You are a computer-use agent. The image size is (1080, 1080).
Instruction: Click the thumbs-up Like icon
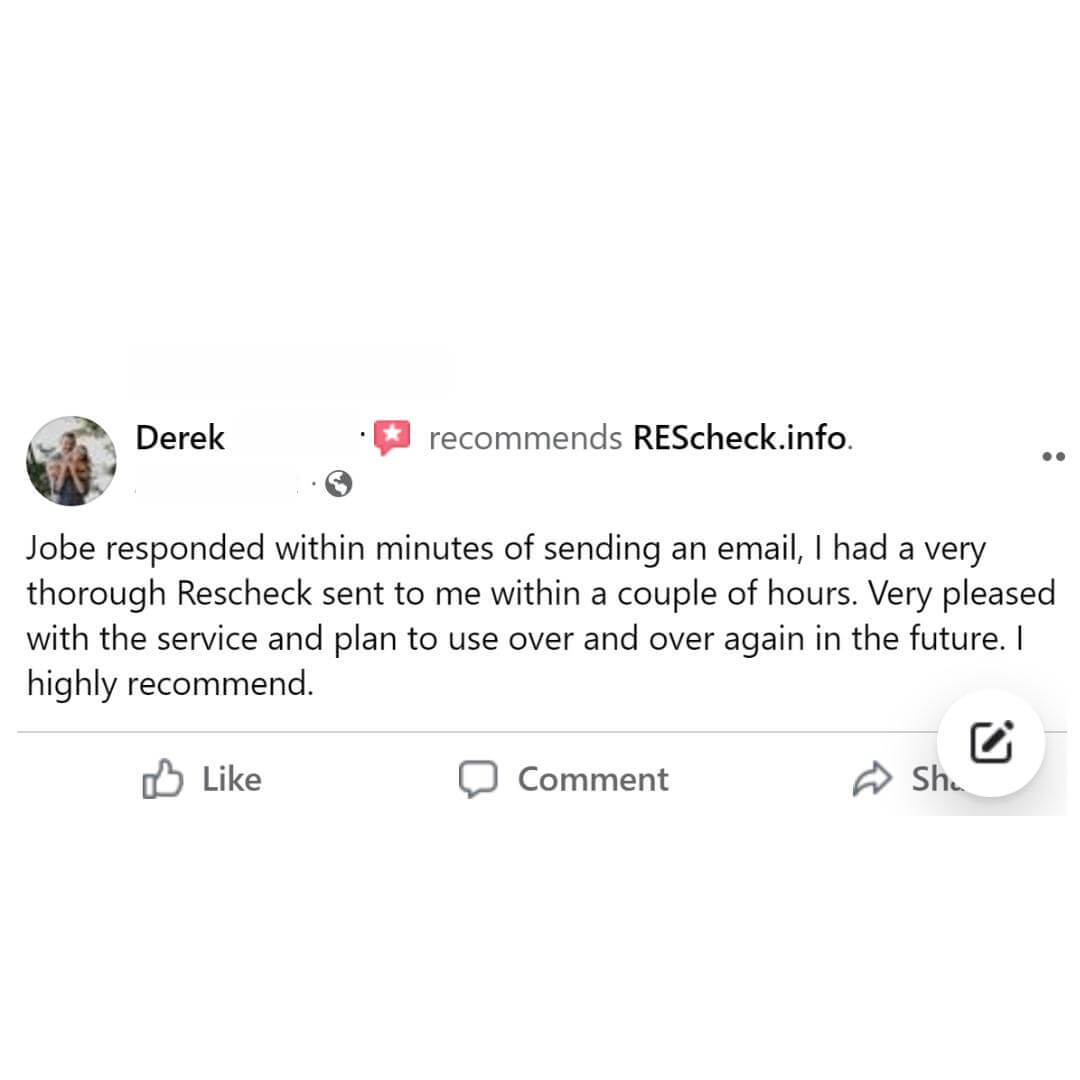pyautogui.click(x=162, y=779)
